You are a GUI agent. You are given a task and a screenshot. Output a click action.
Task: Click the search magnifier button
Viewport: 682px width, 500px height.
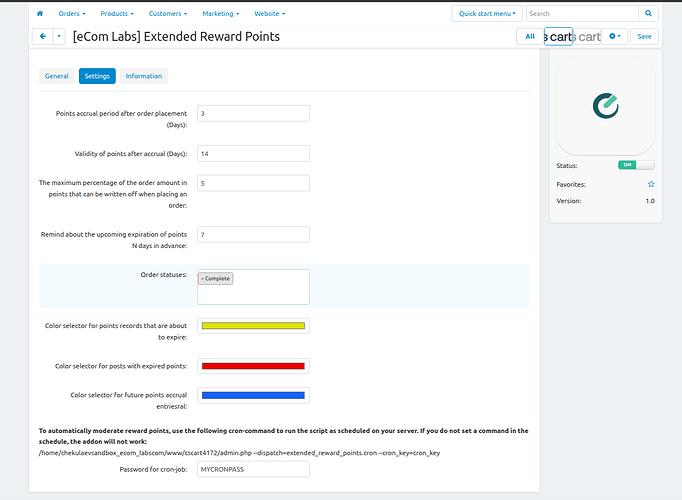click(x=648, y=13)
